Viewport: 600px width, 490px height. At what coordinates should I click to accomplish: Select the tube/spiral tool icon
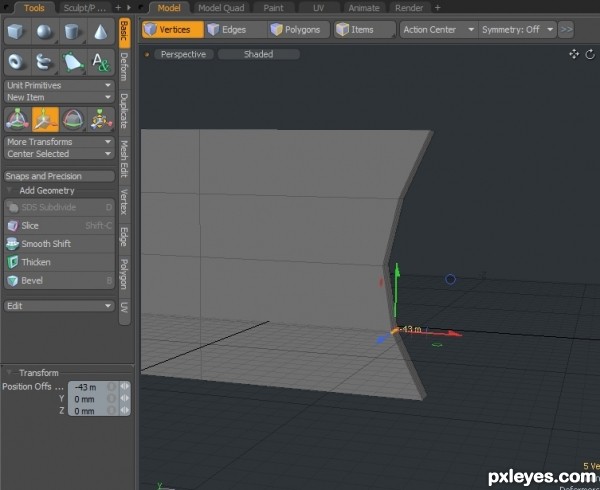click(45, 62)
